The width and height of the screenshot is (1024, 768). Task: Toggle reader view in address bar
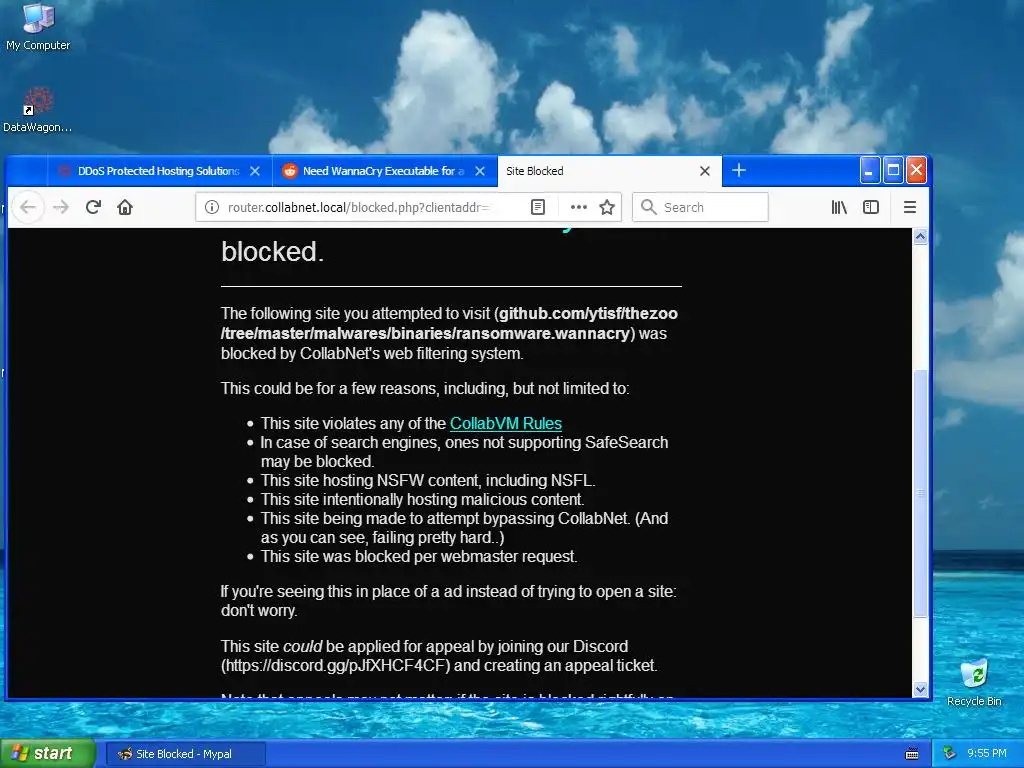(x=537, y=207)
